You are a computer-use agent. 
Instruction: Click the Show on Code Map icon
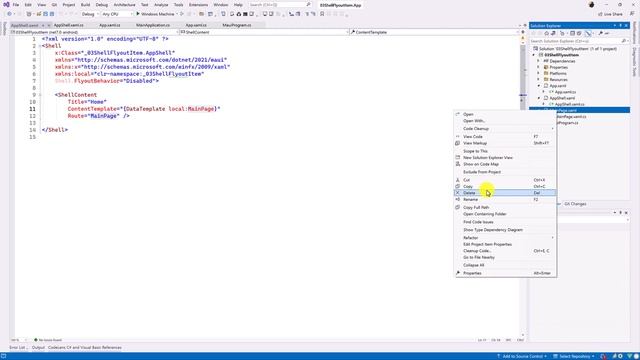click(x=458, y=164)
